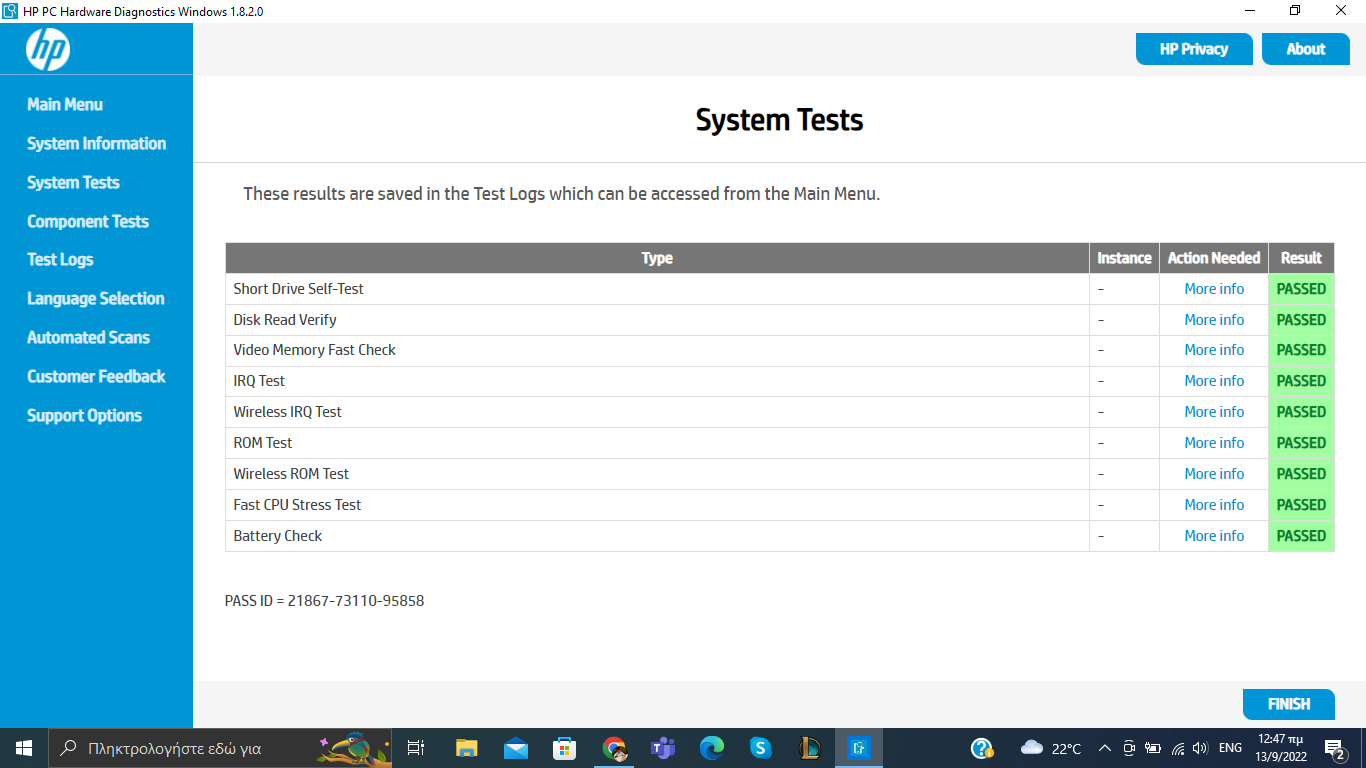Viewport: 1366px width, 768px height.
Task: Open Skype from the taskbar
Action: [x=761, y=748]
